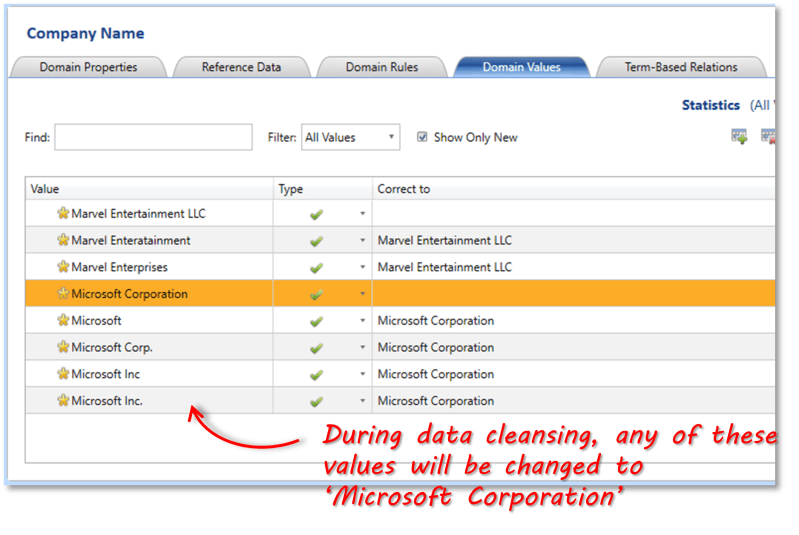Click the star icon of Microsoft Inc without period
The width and height of the screenshot is (799, 535).
click(x=63, y=373)
